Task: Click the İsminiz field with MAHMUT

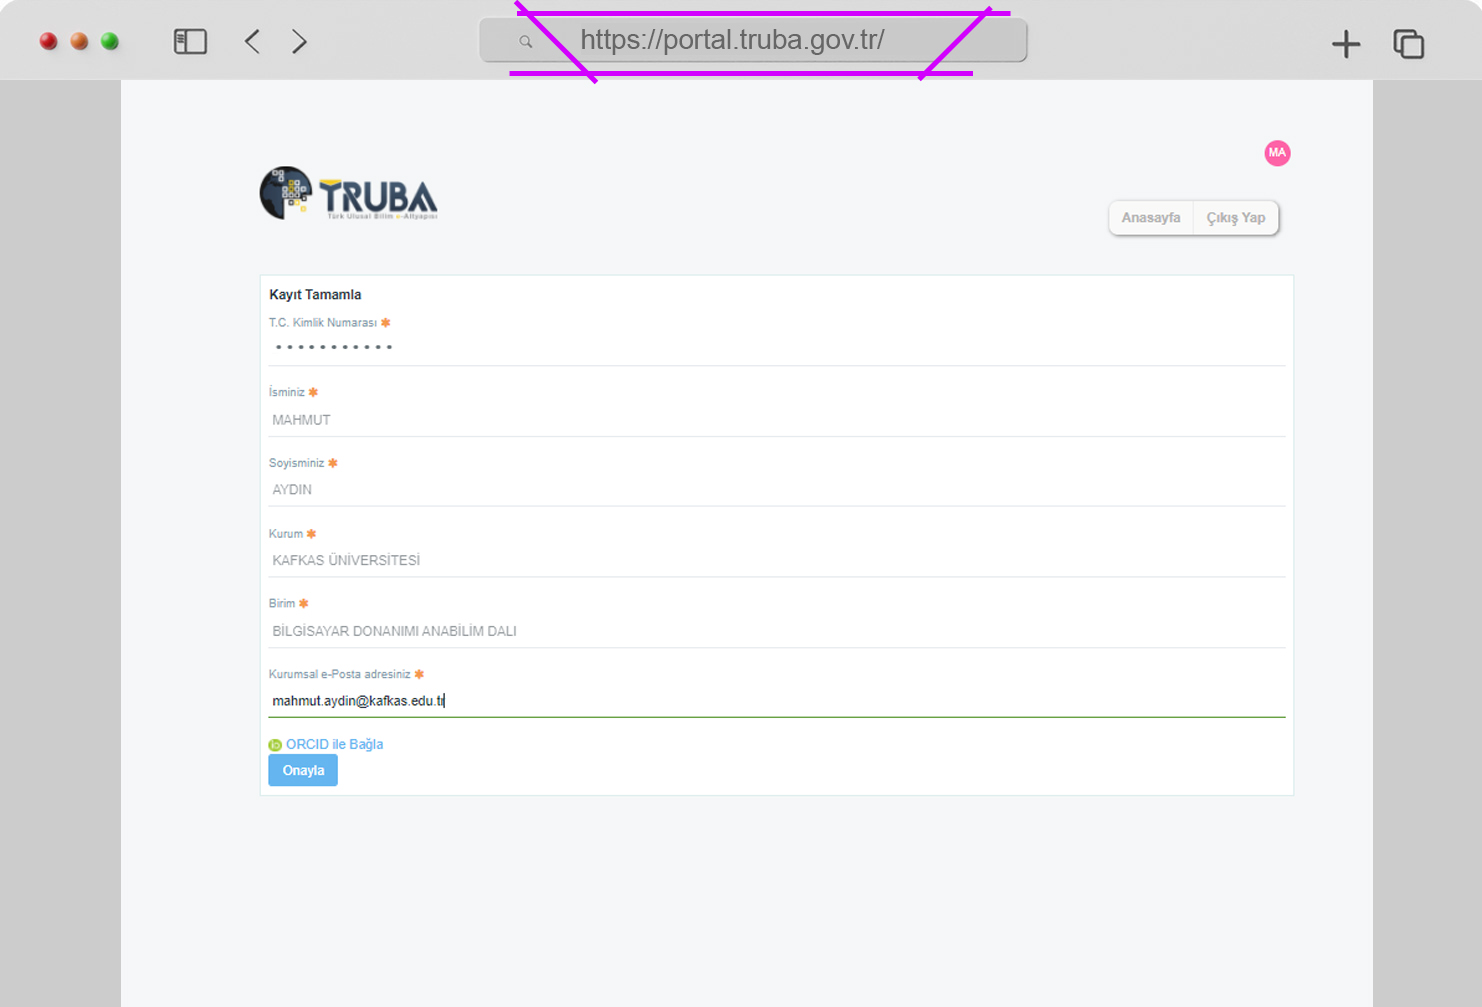Action: (x=777, y=420)
